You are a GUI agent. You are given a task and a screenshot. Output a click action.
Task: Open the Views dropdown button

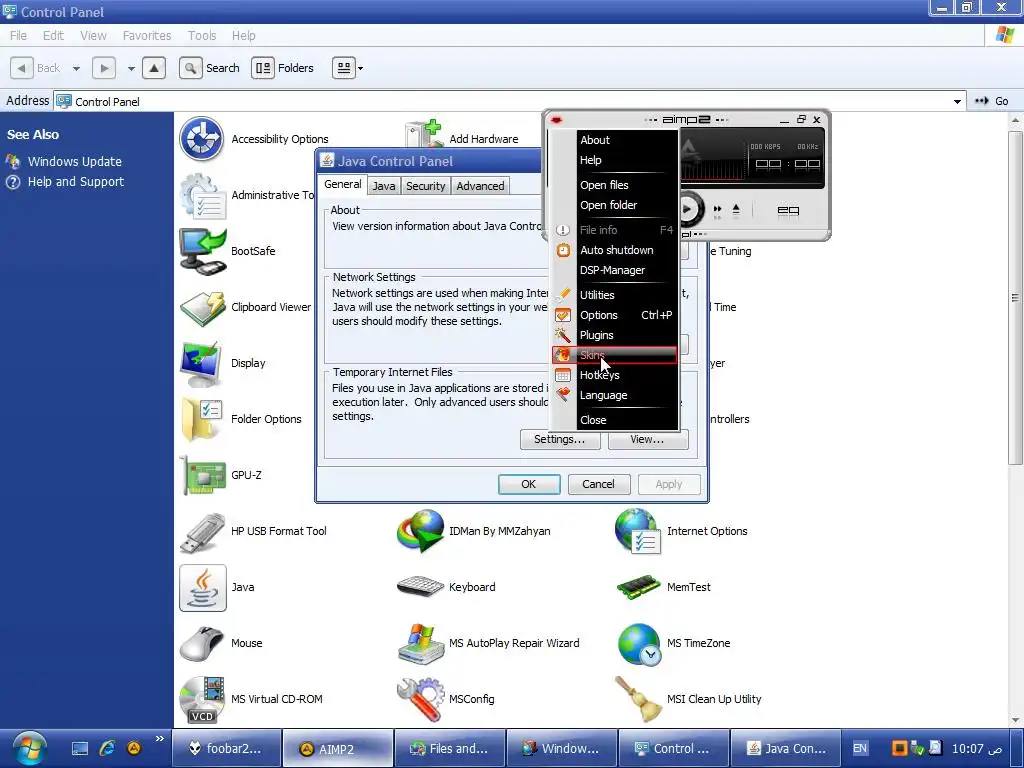click(x=347, y=68)
